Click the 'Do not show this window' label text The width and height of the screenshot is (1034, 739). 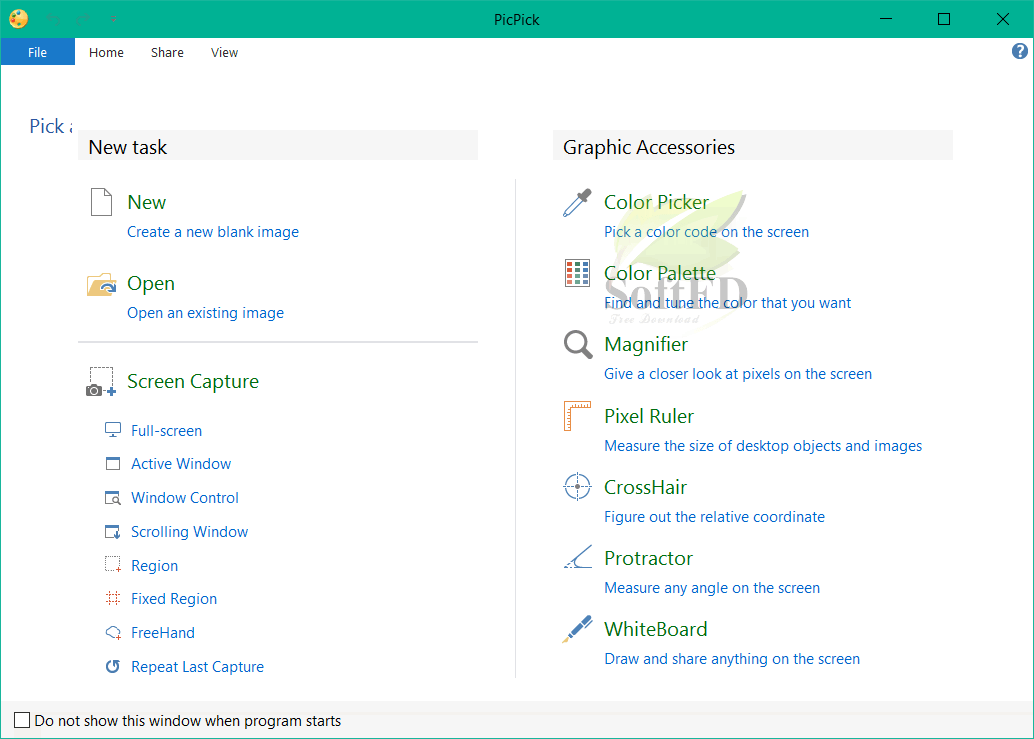click(188, 721)
